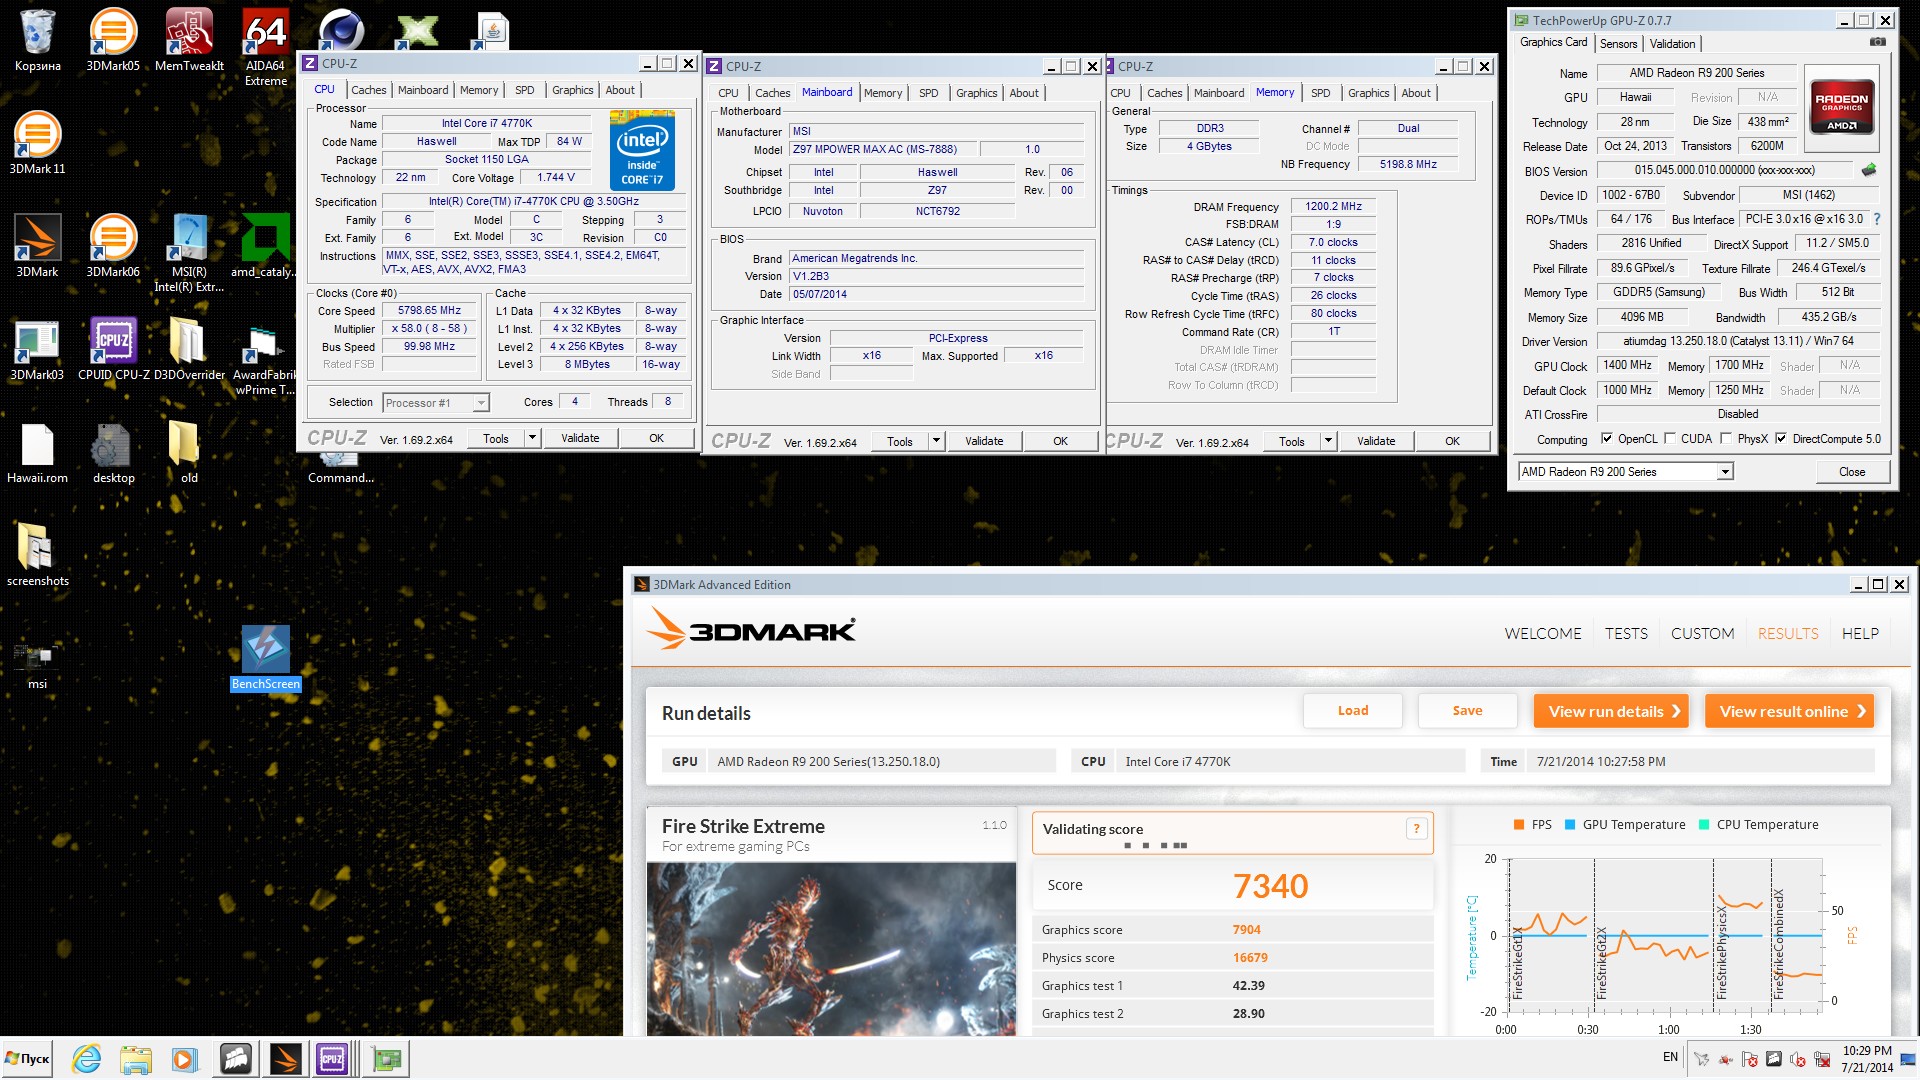Click the Radeon Graphics logo in GPU-Z
This screenshot has width=1920, height=1080.
(1841, 108)
